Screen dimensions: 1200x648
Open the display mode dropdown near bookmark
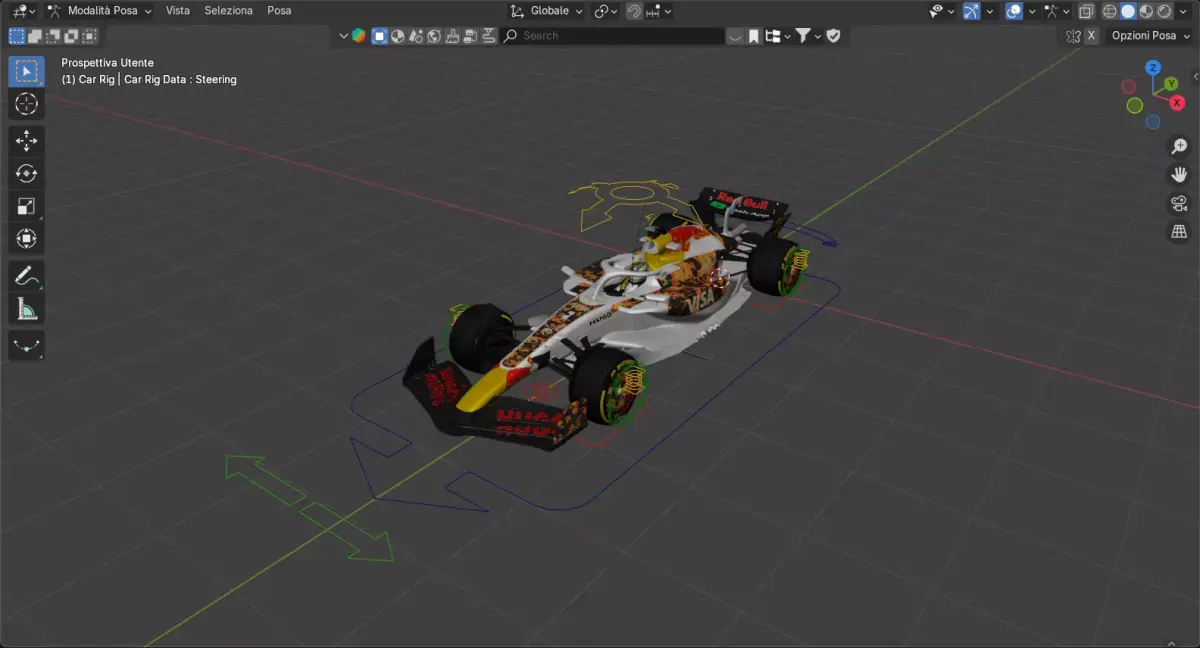coord(777,36)
